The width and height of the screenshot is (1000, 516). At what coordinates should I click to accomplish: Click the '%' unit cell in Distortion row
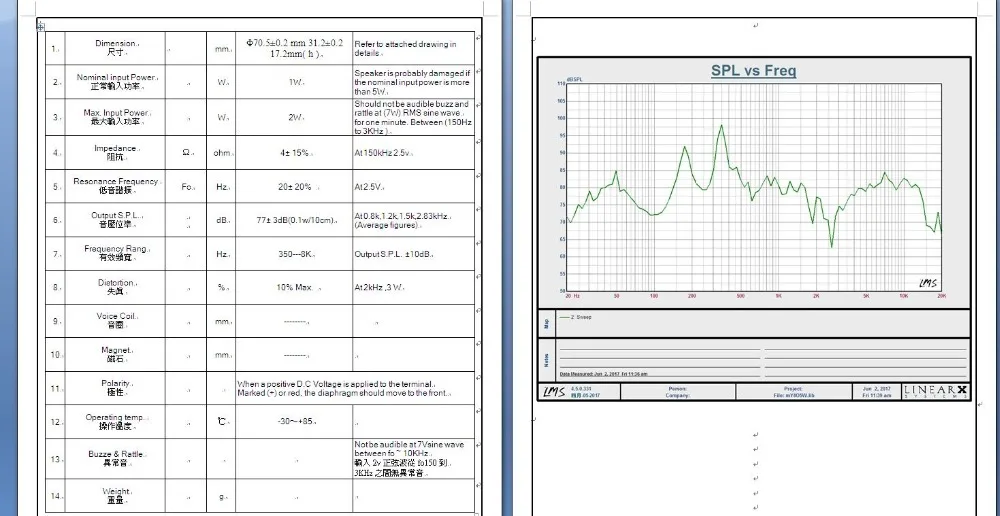tap(221, 287)
